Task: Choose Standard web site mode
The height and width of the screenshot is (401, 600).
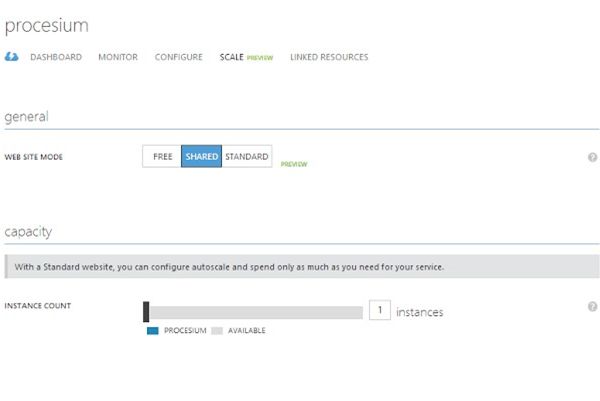Action: pyautogui.click(x=247, y=156)
